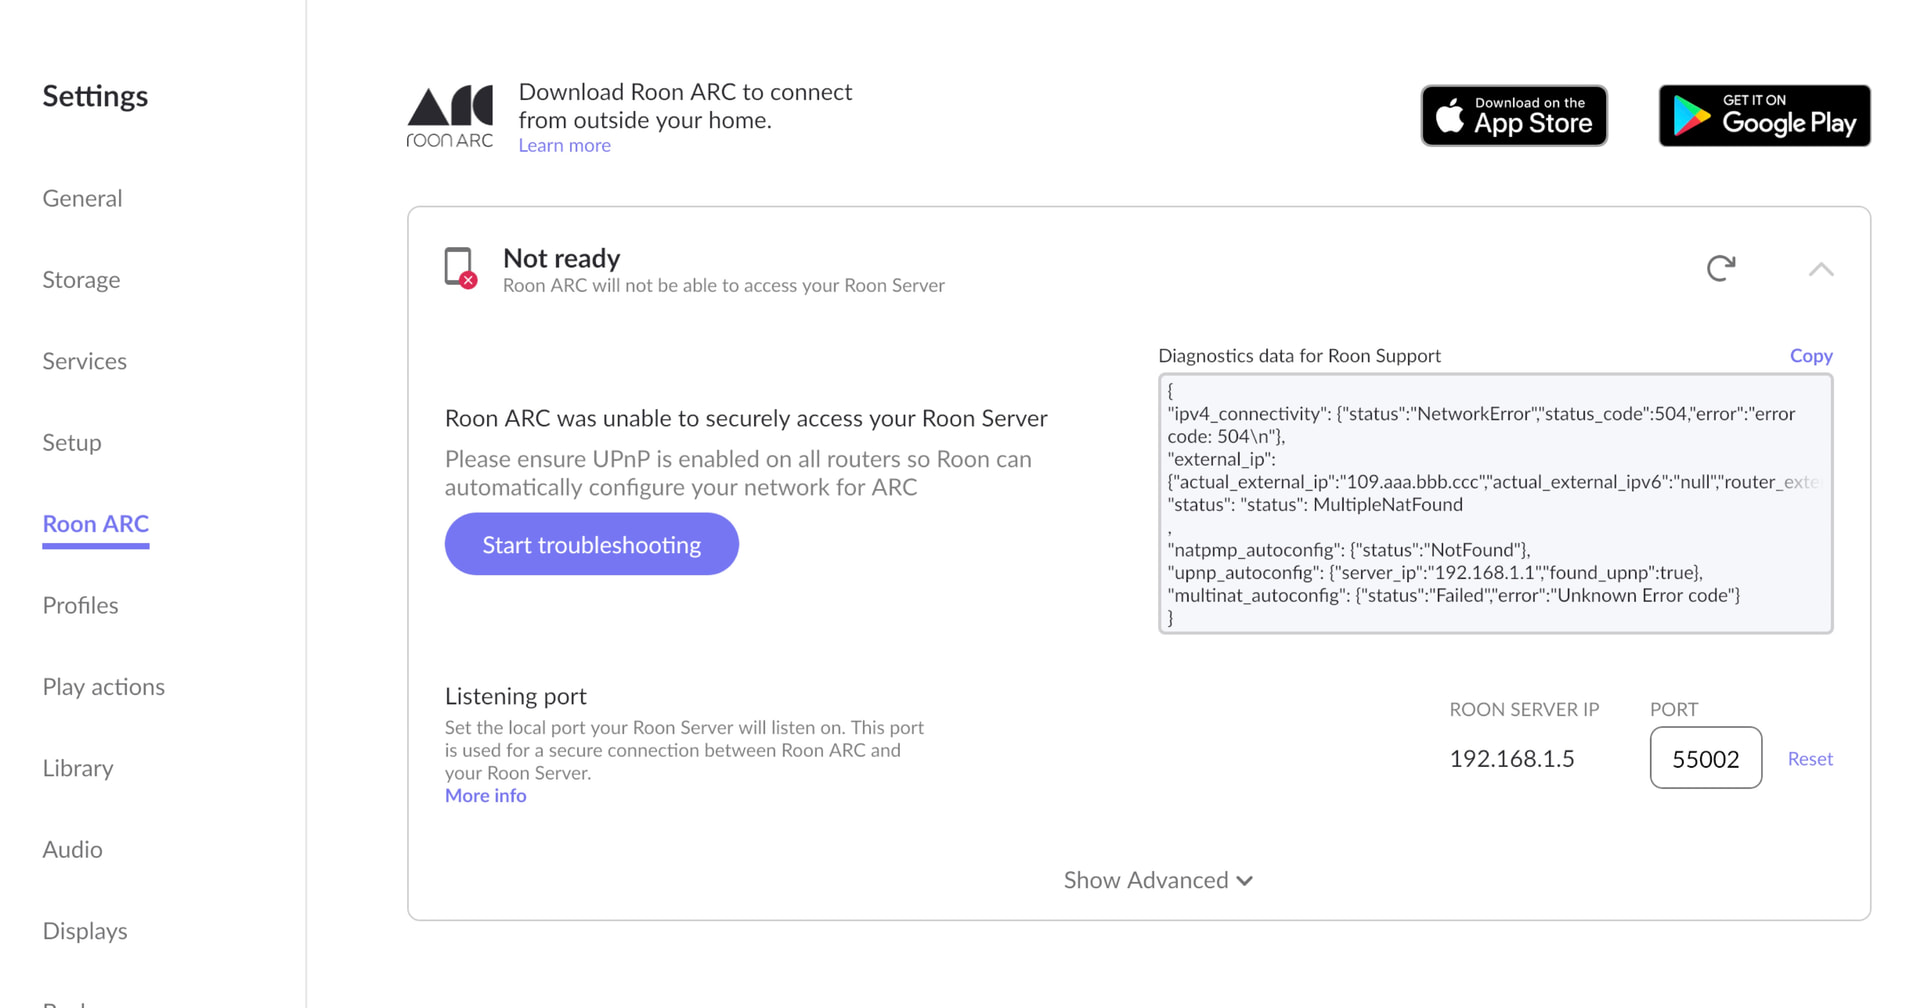Screen dimensions: 1920x1008
Task: Open Storage settings
Action: [x=81, y=280]
